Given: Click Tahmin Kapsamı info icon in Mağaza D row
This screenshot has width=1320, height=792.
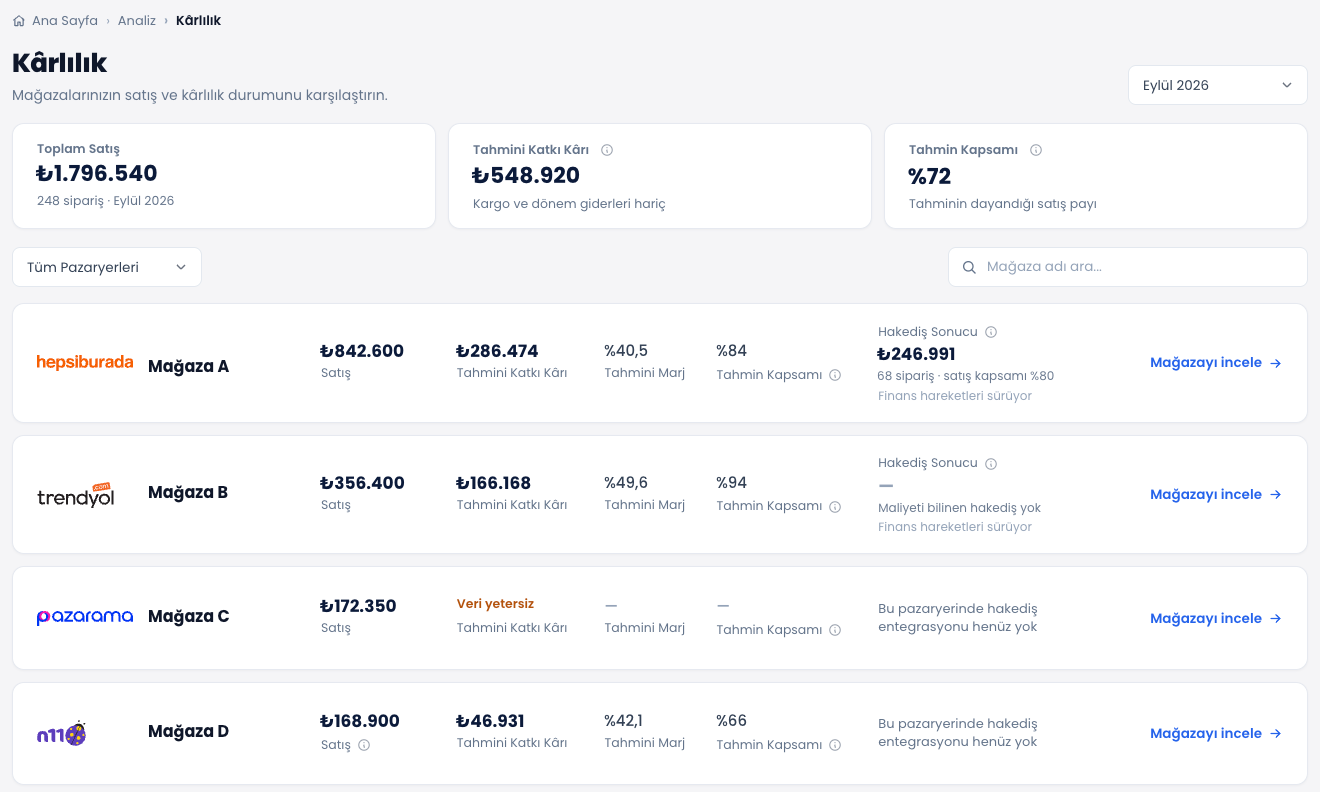Looking at the screenshot, I should (x=835, y=745).
